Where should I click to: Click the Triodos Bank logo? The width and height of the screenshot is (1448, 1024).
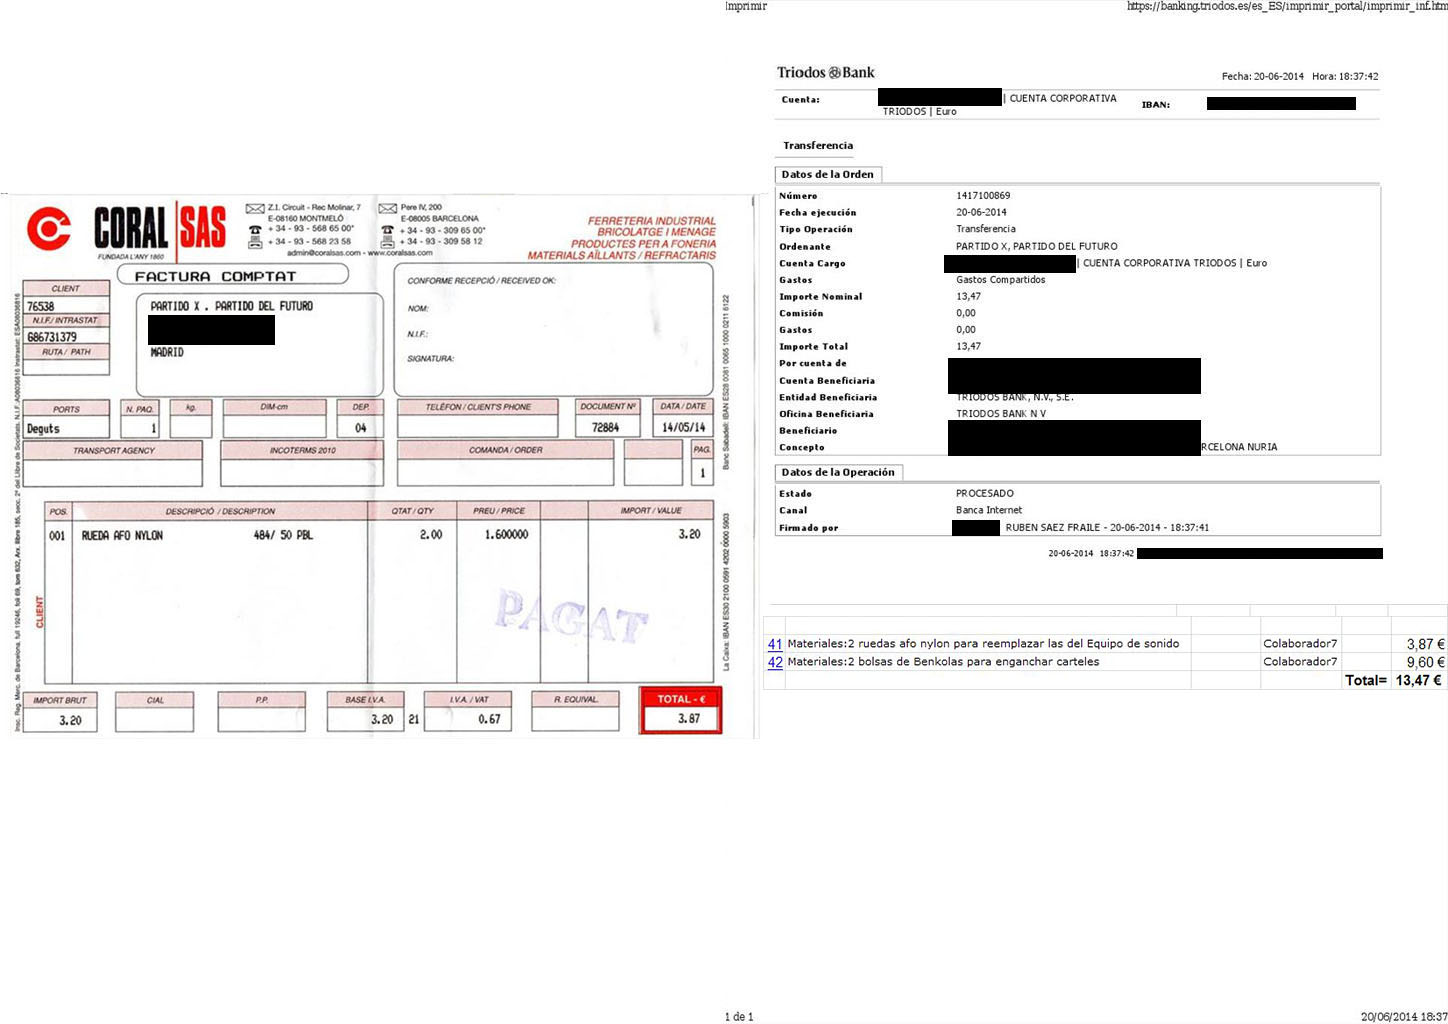point(826,73)
